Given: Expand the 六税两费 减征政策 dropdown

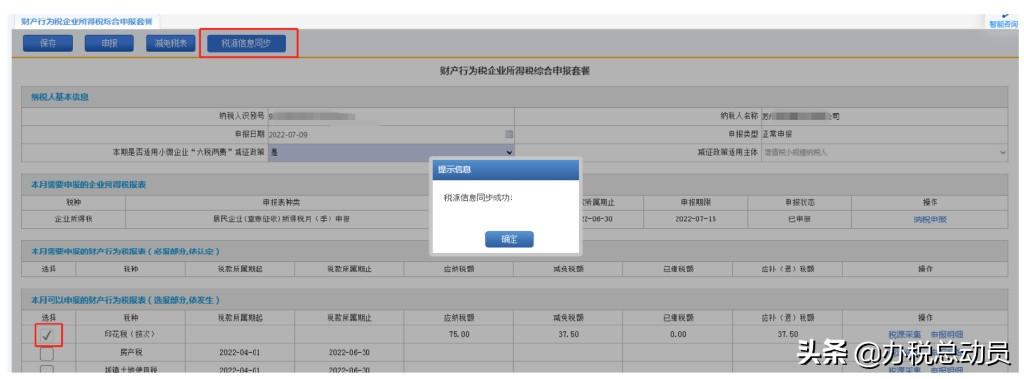Looking at the screenshot, I should tap(391, 152).
